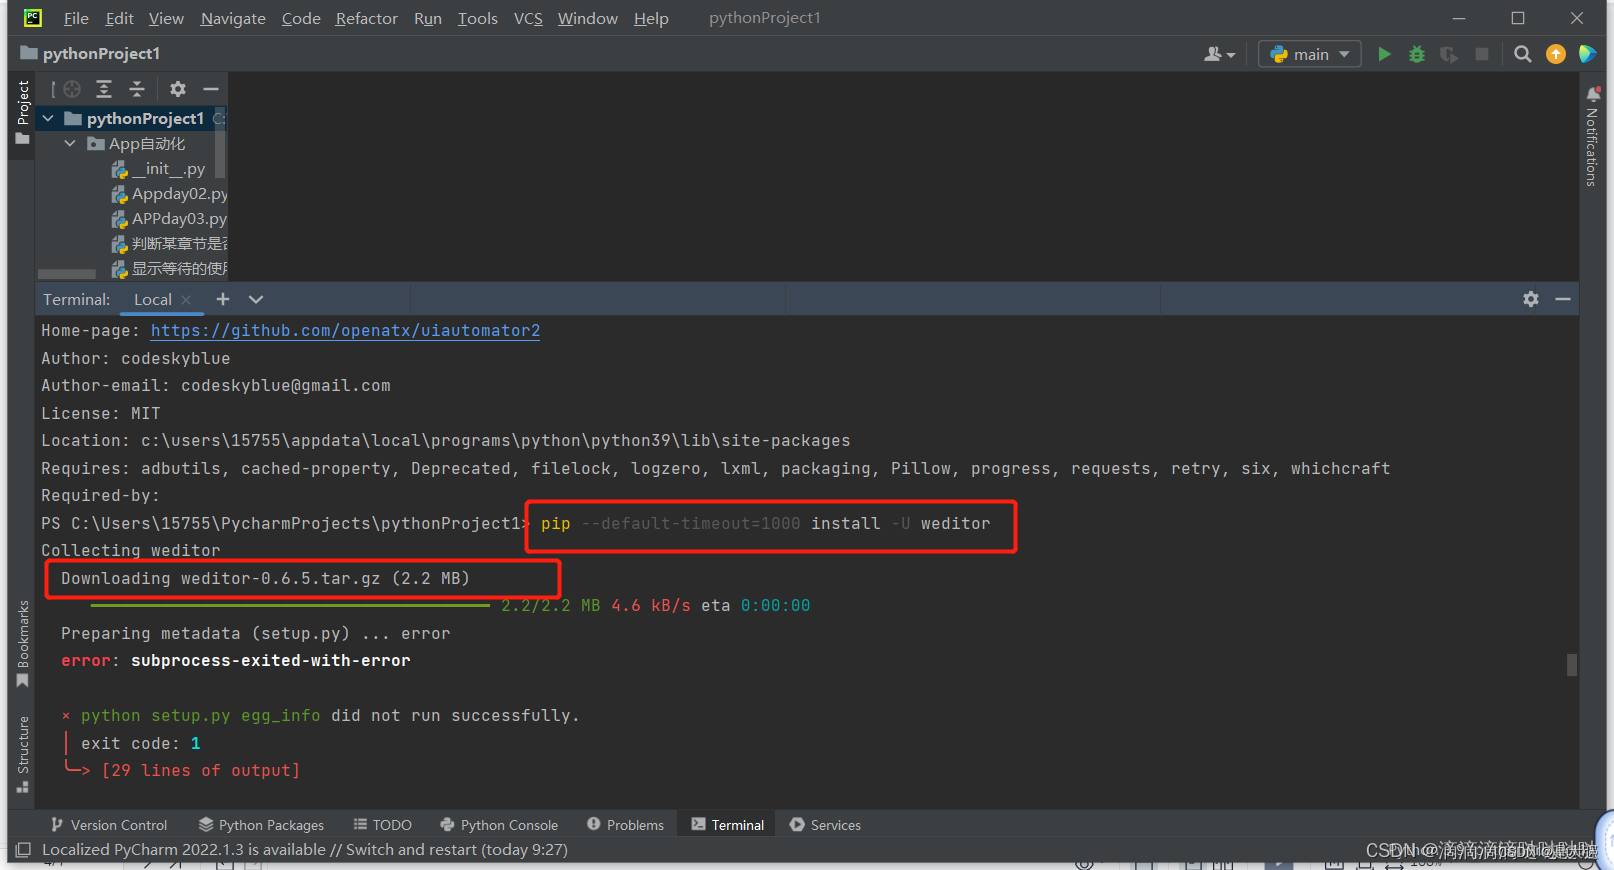Open the Problems tool tab
The image size is (1614, 870).
click(x=626, y=825)
